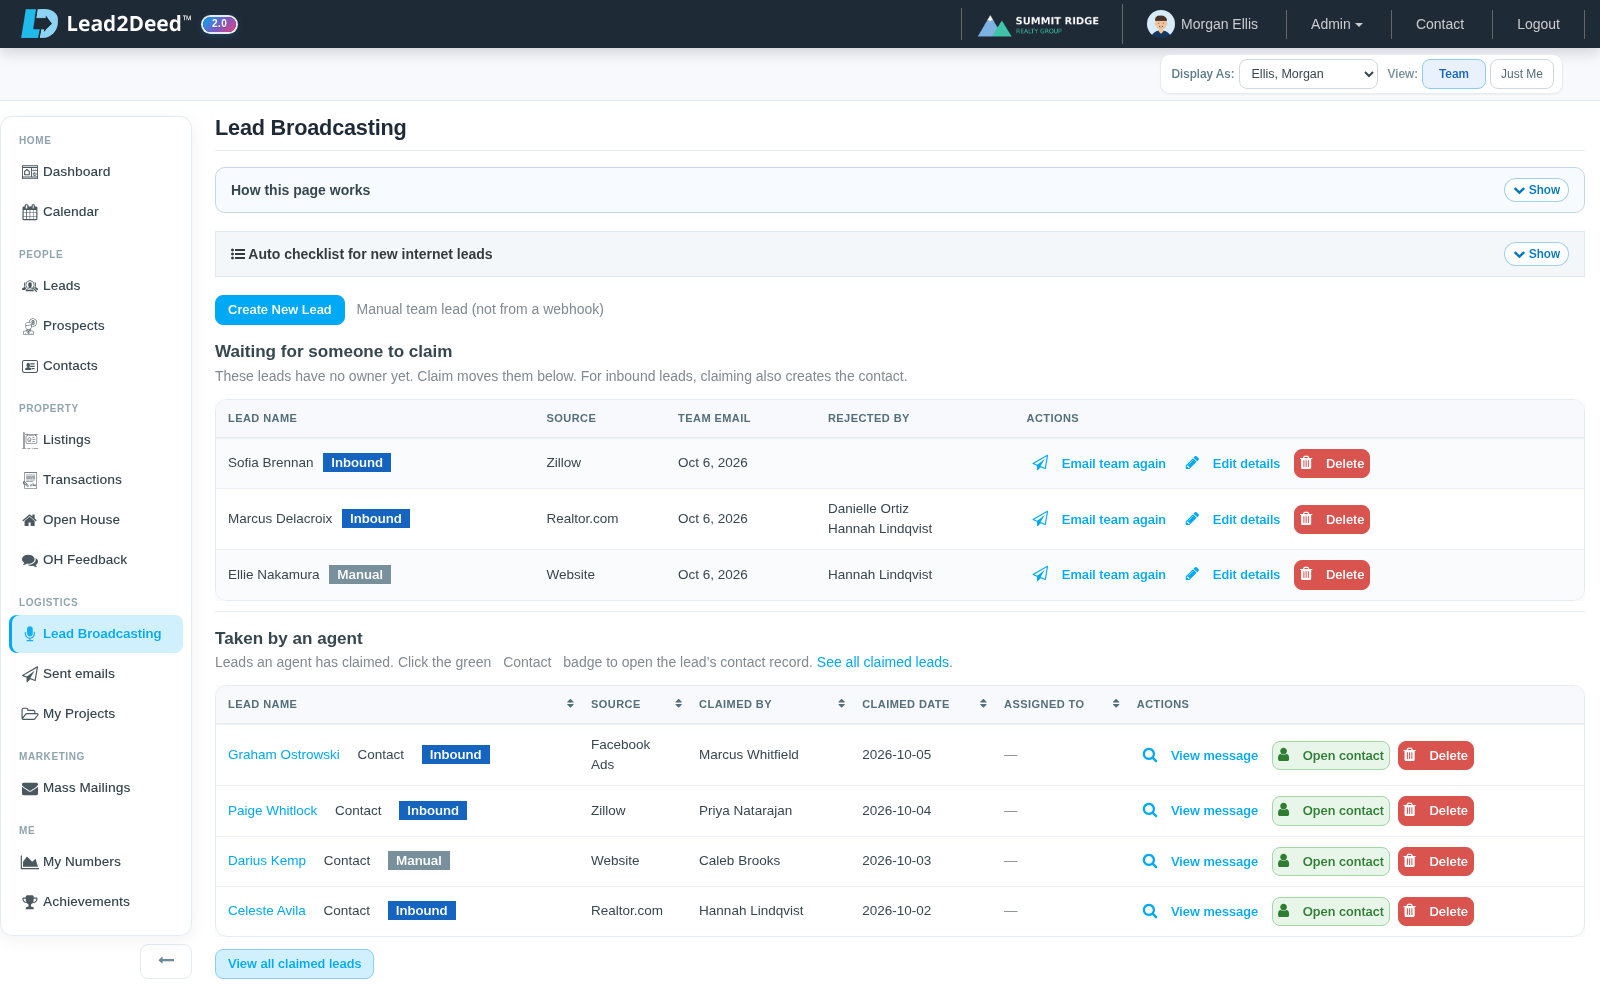Delete the Darius Kemp claimed lead
Screen dimensions: 1600x1000
click(1435, 861)
